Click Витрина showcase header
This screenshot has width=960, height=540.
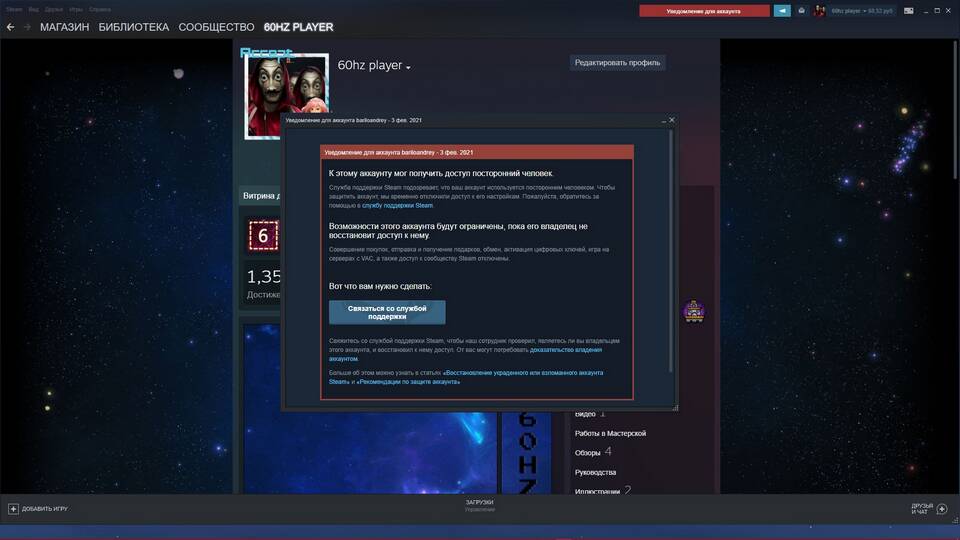tap(261, 196)
